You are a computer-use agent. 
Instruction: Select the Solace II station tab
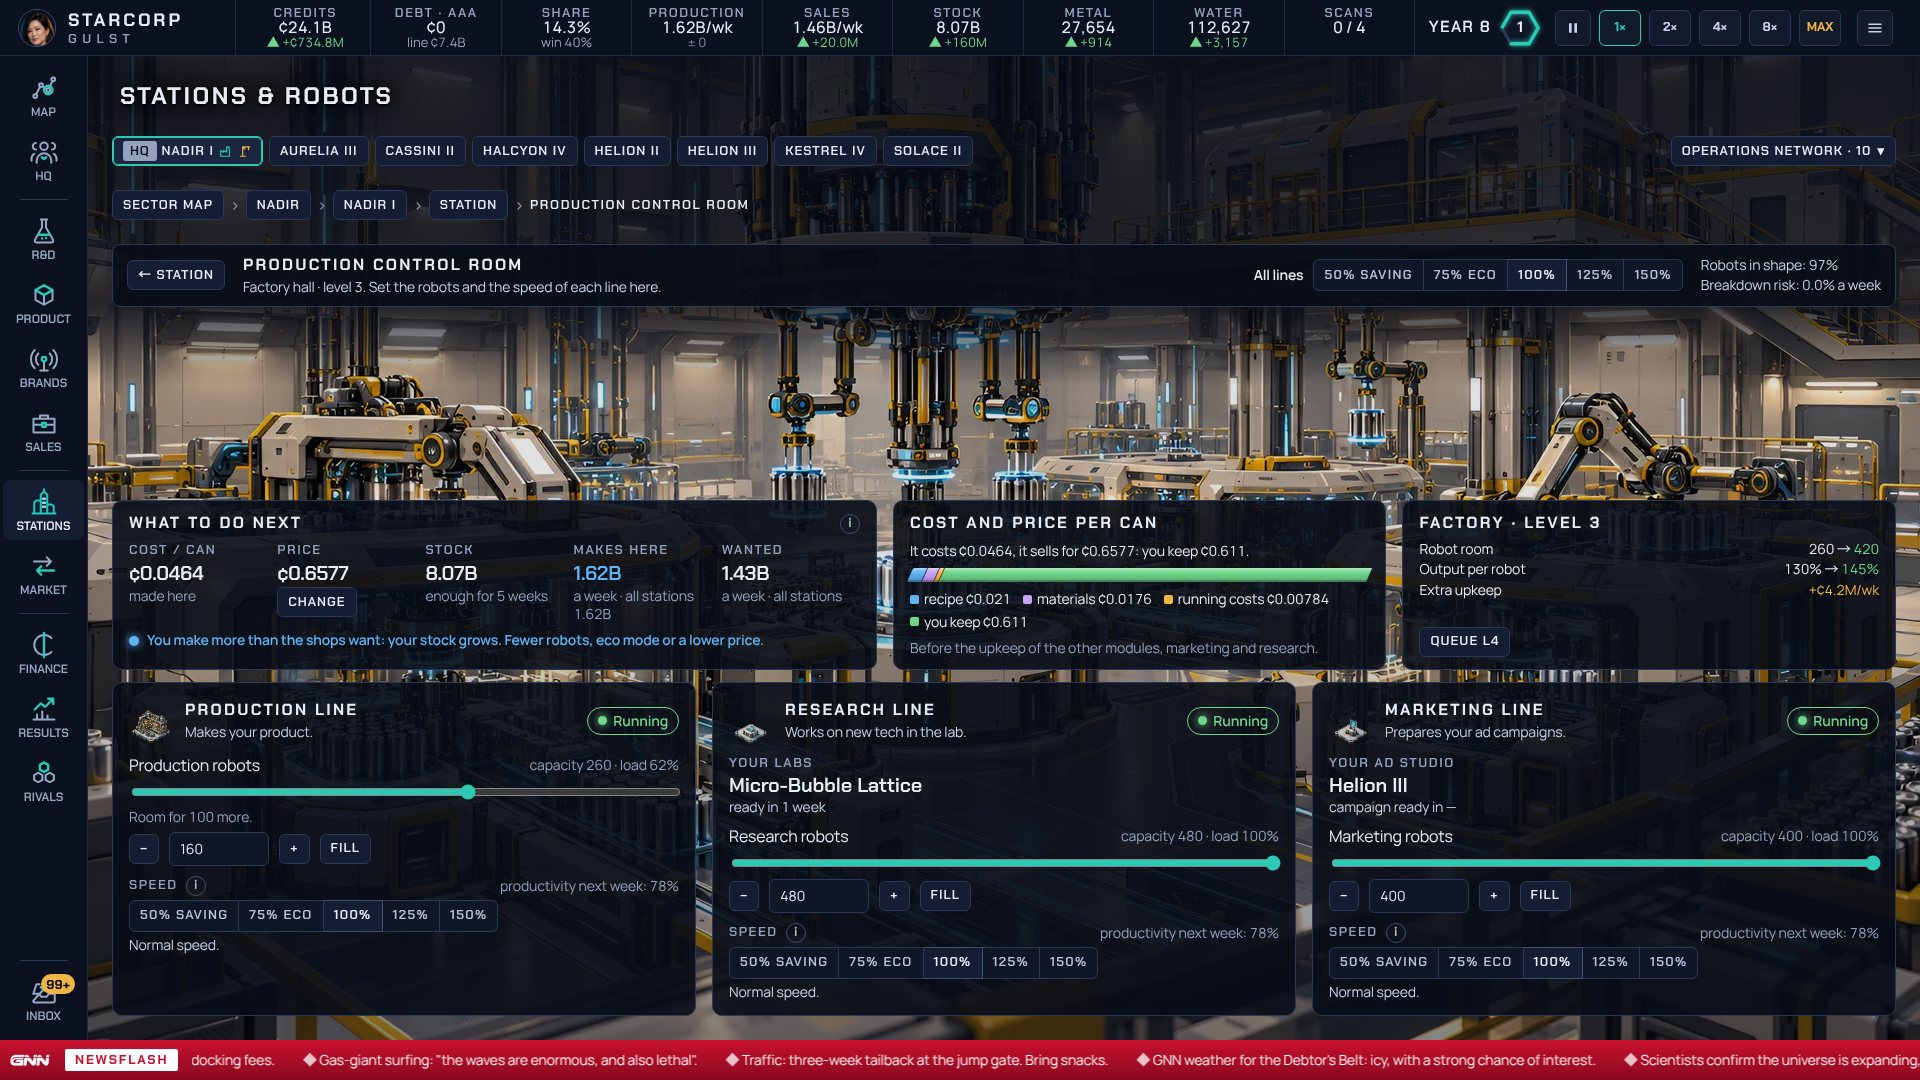point(927,151)
